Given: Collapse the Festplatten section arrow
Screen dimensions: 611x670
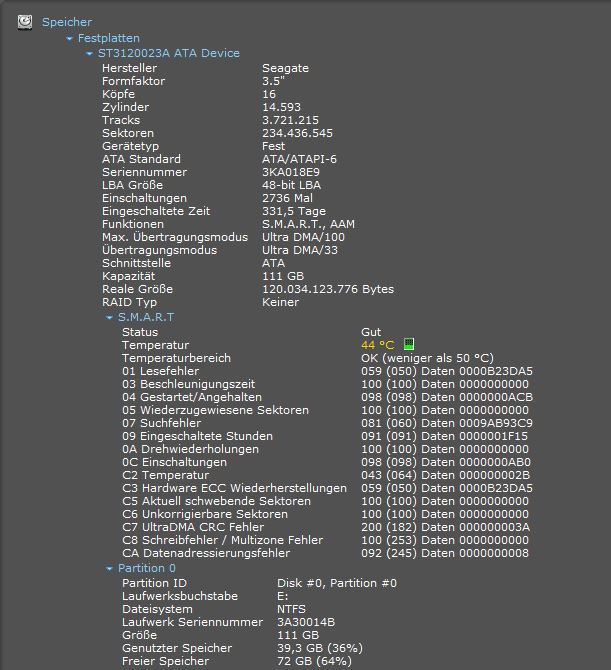Looking at the screenshot, I should (x=70, y=39).
